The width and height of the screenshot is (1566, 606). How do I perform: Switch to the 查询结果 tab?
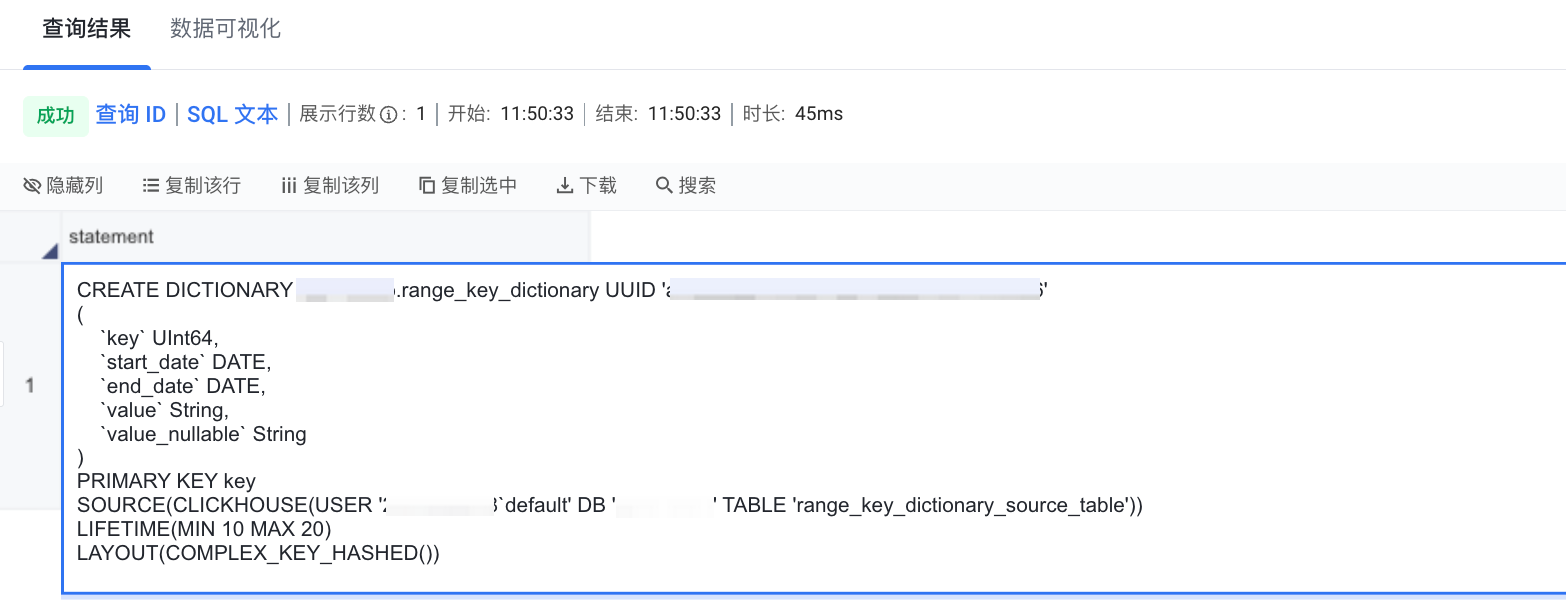tap(86, 29)
